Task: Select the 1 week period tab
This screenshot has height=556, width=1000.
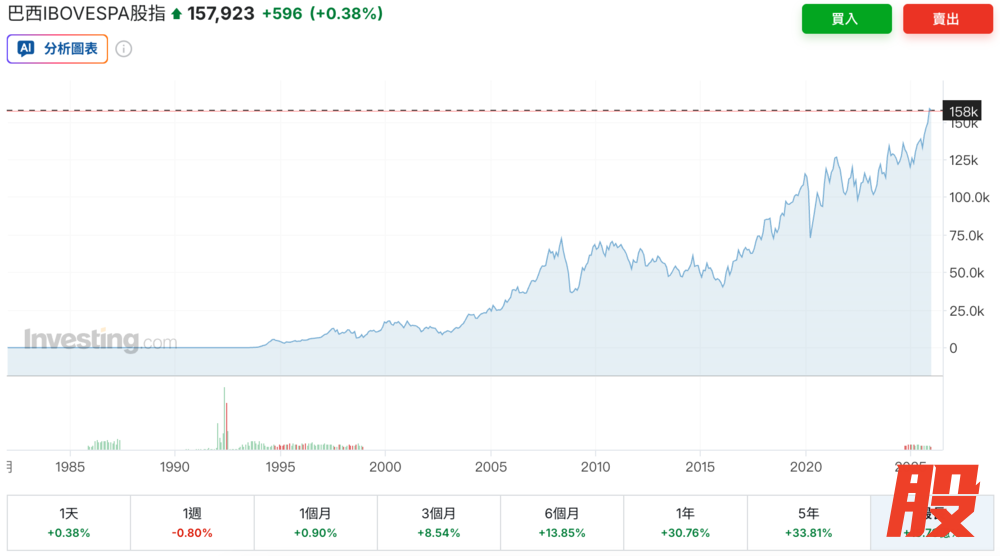Action: [191, 522]
